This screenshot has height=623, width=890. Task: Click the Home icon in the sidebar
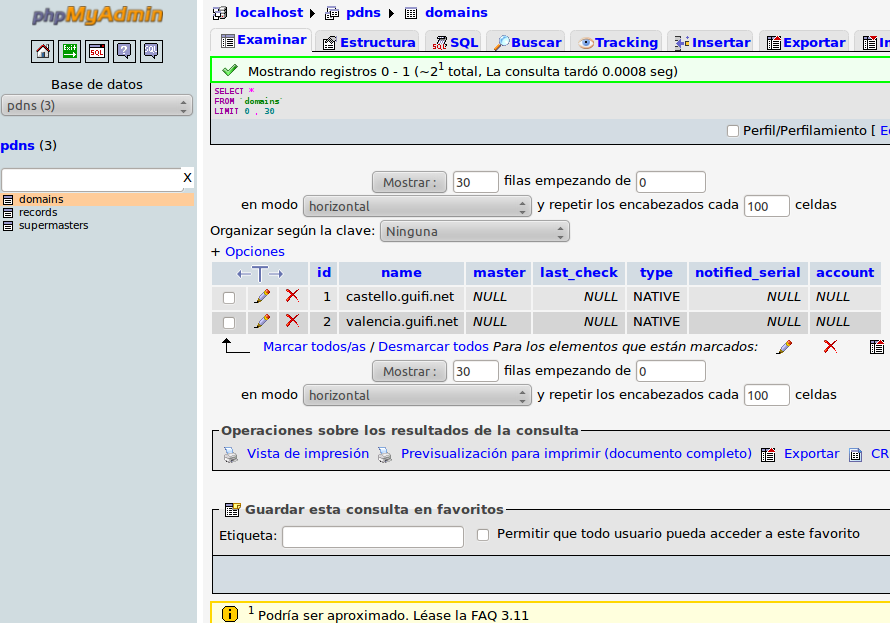tap(43, 51)
